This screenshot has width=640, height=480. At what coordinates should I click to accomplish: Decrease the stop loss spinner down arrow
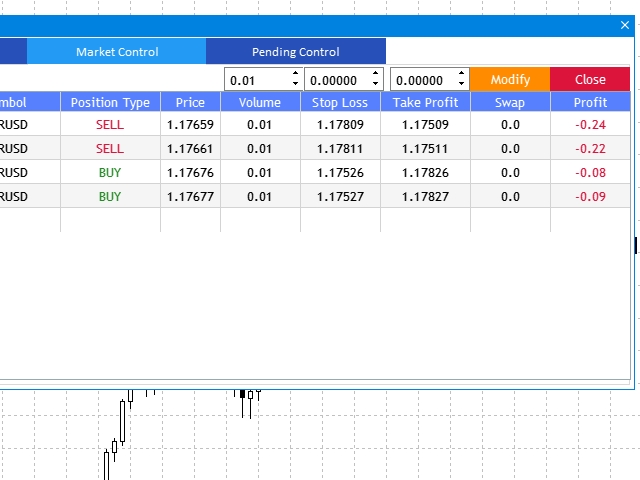pos(375,84)
